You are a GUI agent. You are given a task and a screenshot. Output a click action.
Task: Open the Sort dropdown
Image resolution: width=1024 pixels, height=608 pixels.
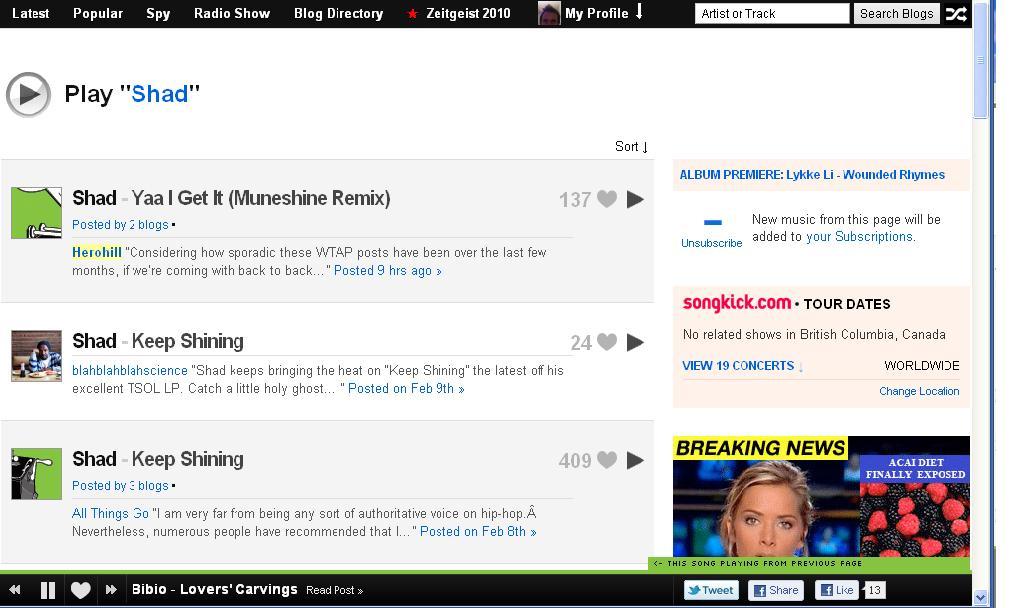pyautogui.click(x=631, y=146)
